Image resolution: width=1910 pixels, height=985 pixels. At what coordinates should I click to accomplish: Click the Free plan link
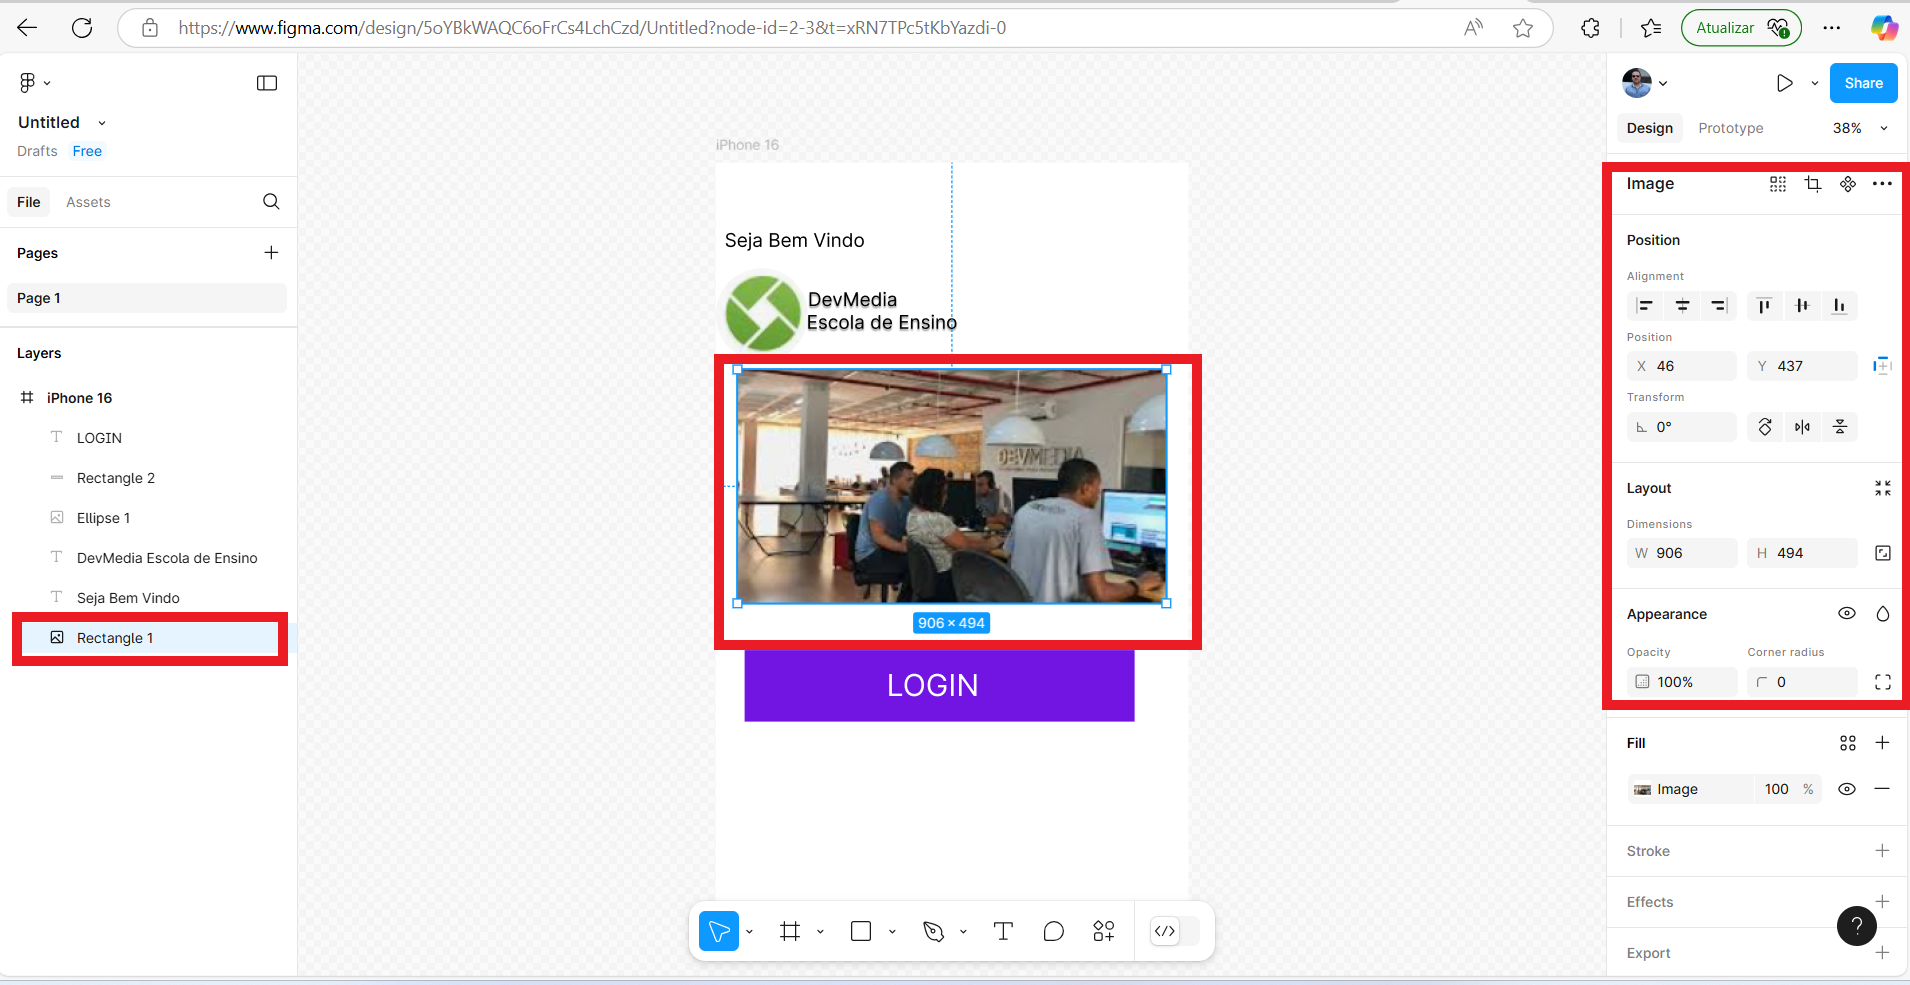87,151
